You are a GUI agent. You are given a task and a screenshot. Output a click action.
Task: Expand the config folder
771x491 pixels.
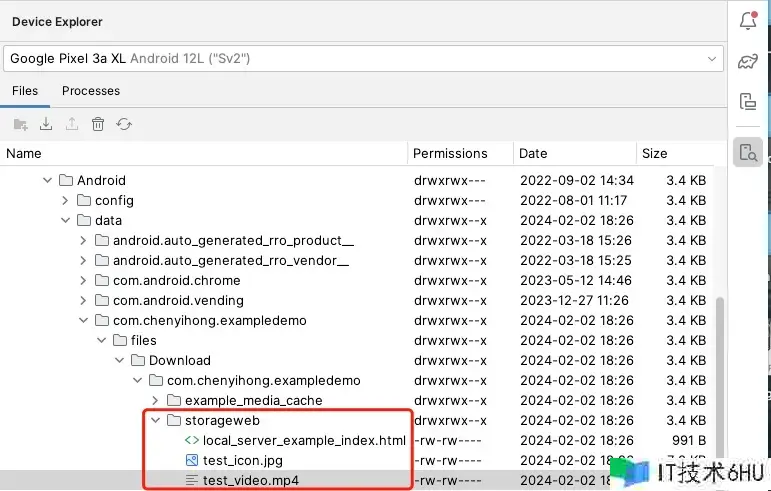coord(65,201)
